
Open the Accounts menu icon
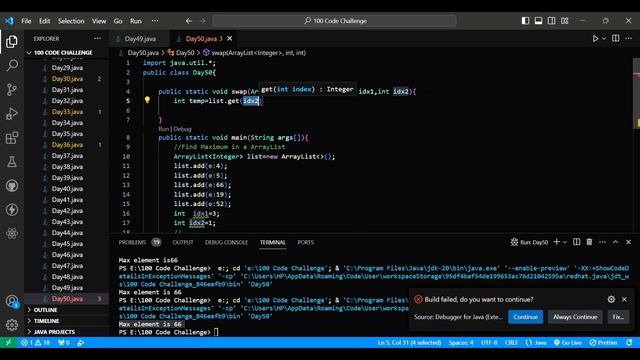[x=12, y=302]
